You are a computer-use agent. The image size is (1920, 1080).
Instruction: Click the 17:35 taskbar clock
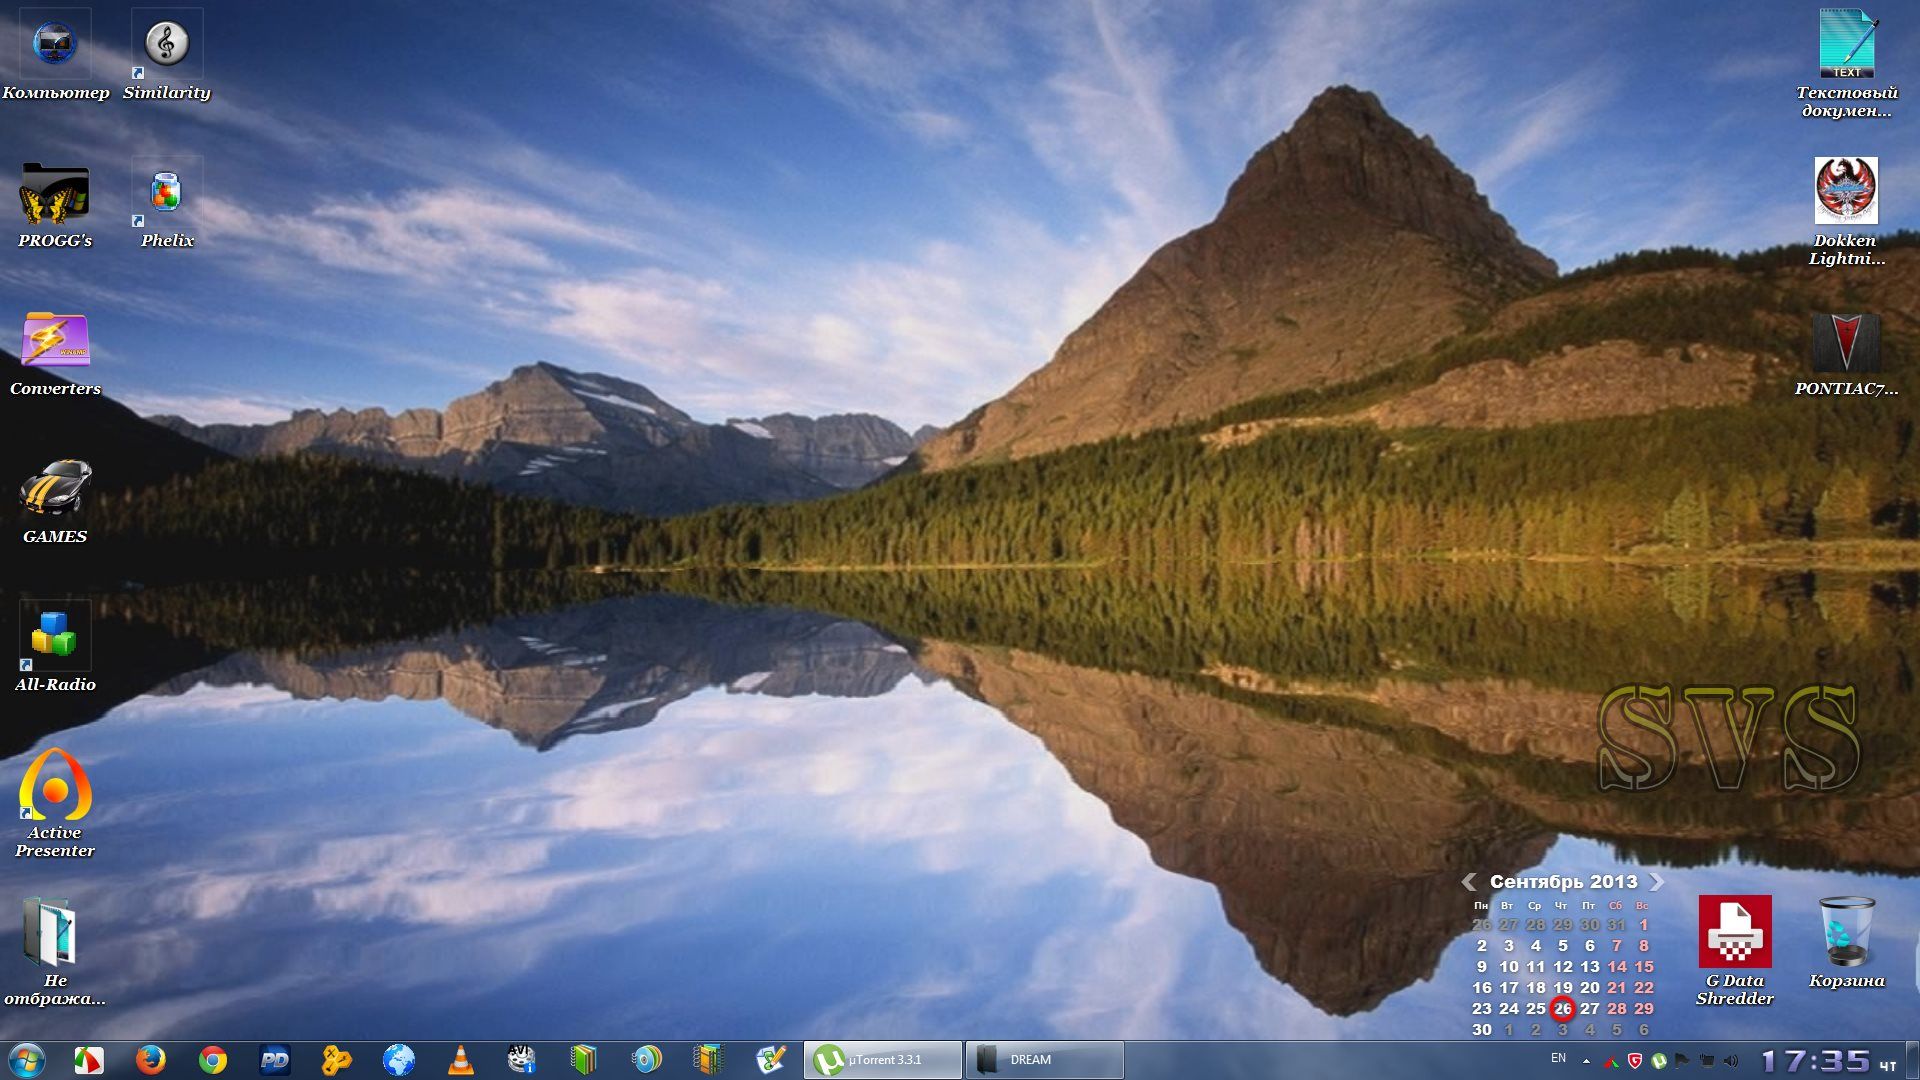(1815, 1060)
